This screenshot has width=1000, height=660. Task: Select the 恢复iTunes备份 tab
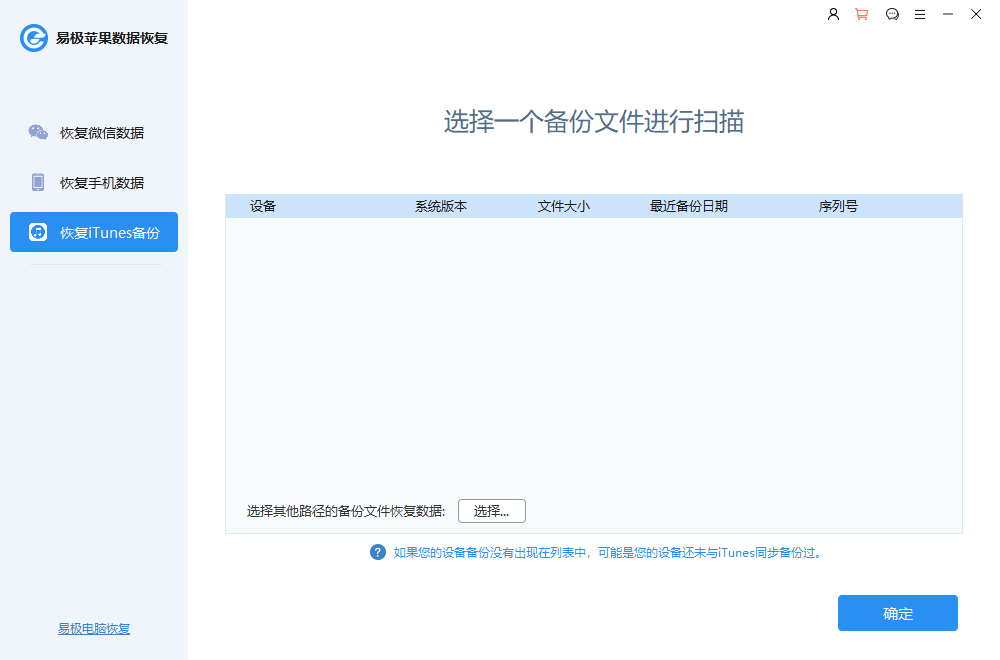pyautogui.click(x=101, y=231)
